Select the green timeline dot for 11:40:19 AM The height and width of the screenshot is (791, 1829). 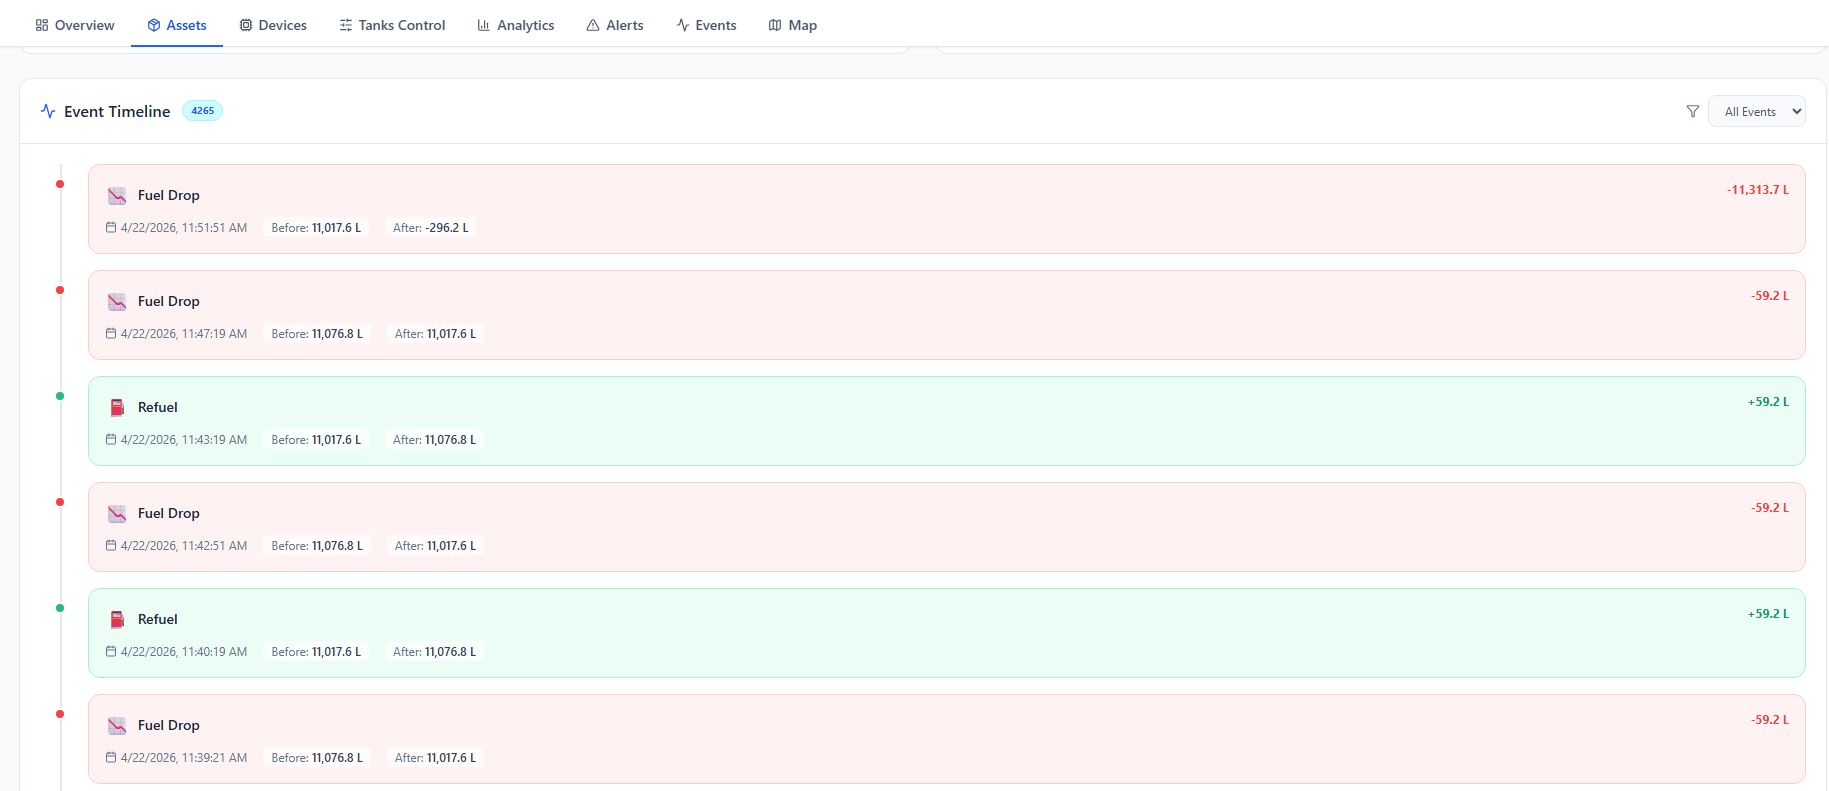pyautogui.click(x=60, y=608)
